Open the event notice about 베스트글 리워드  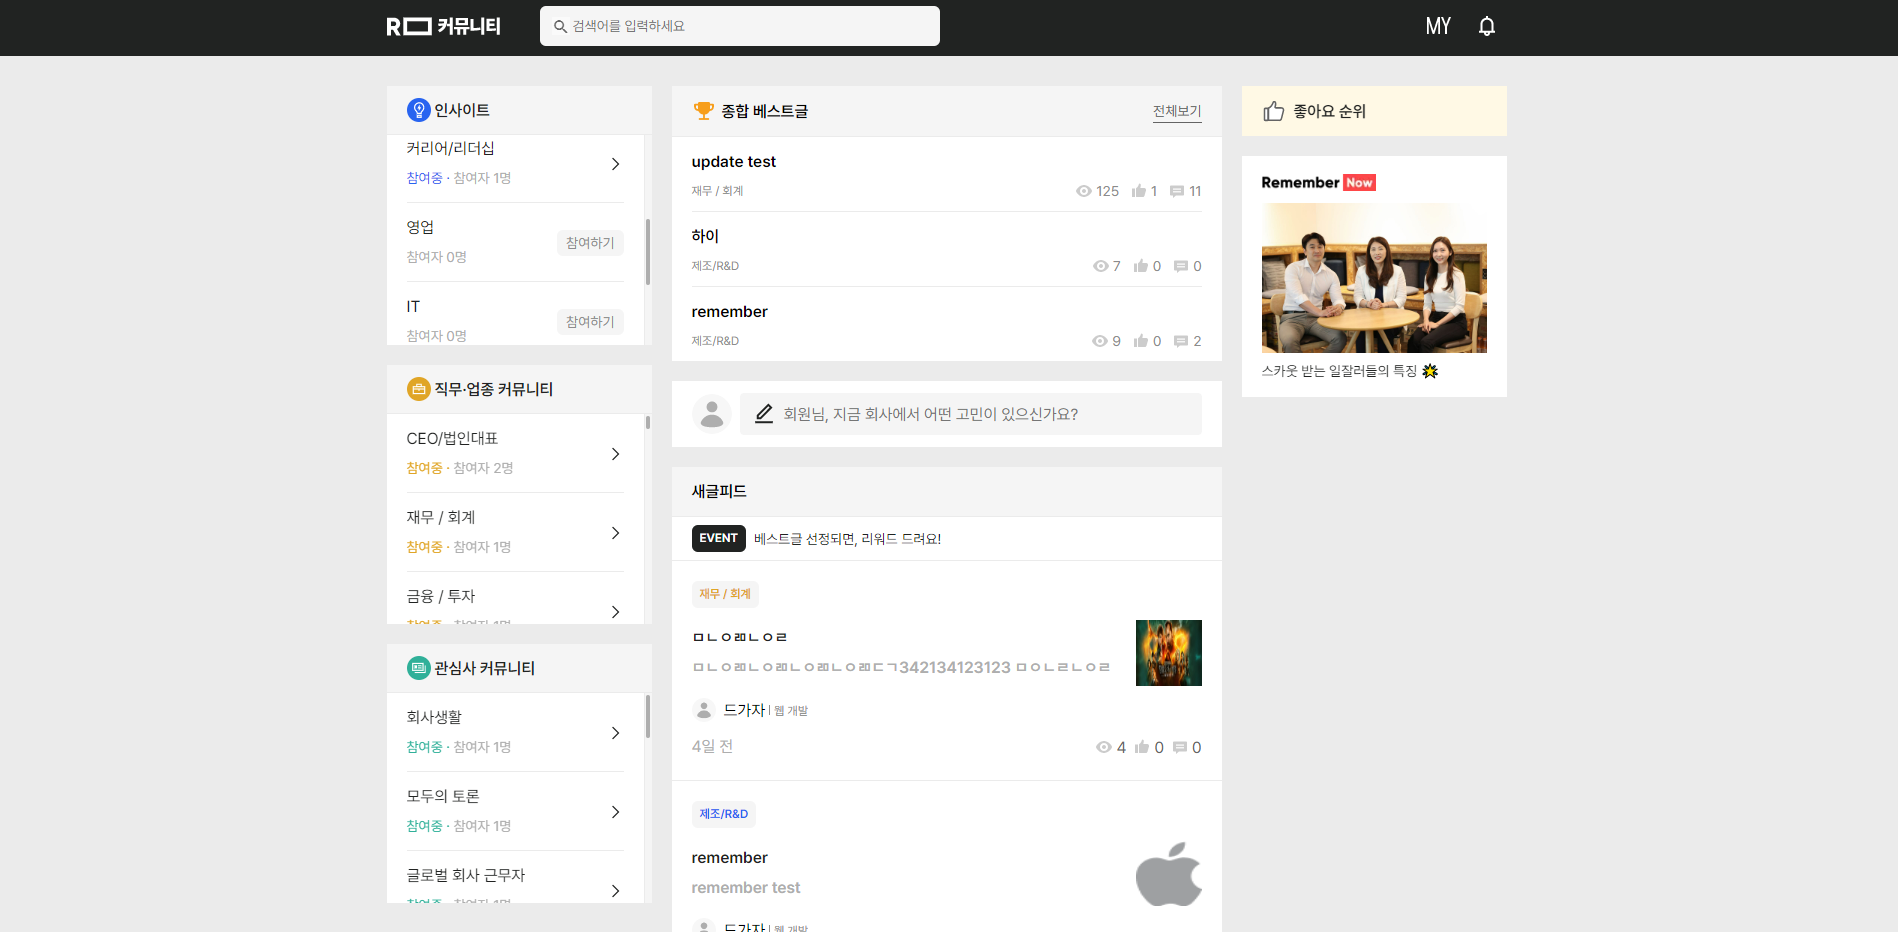[x=847, y=539]
